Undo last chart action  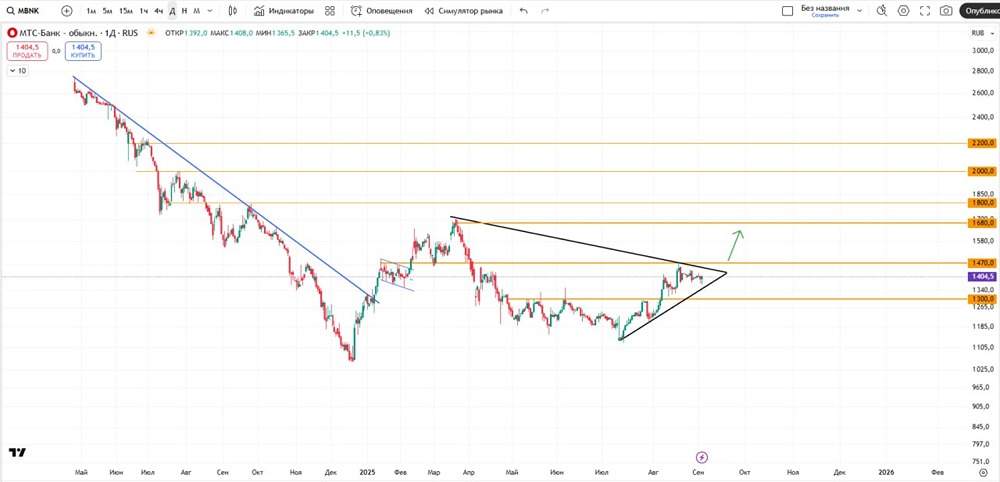coord(524,11)
